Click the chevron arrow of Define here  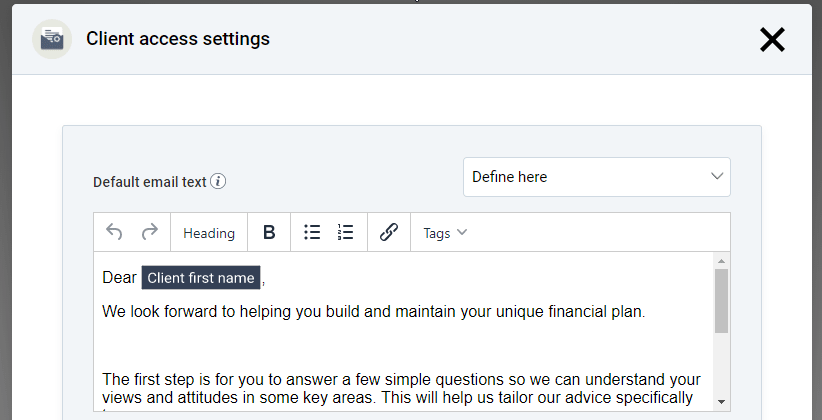[x=717, y=176]
